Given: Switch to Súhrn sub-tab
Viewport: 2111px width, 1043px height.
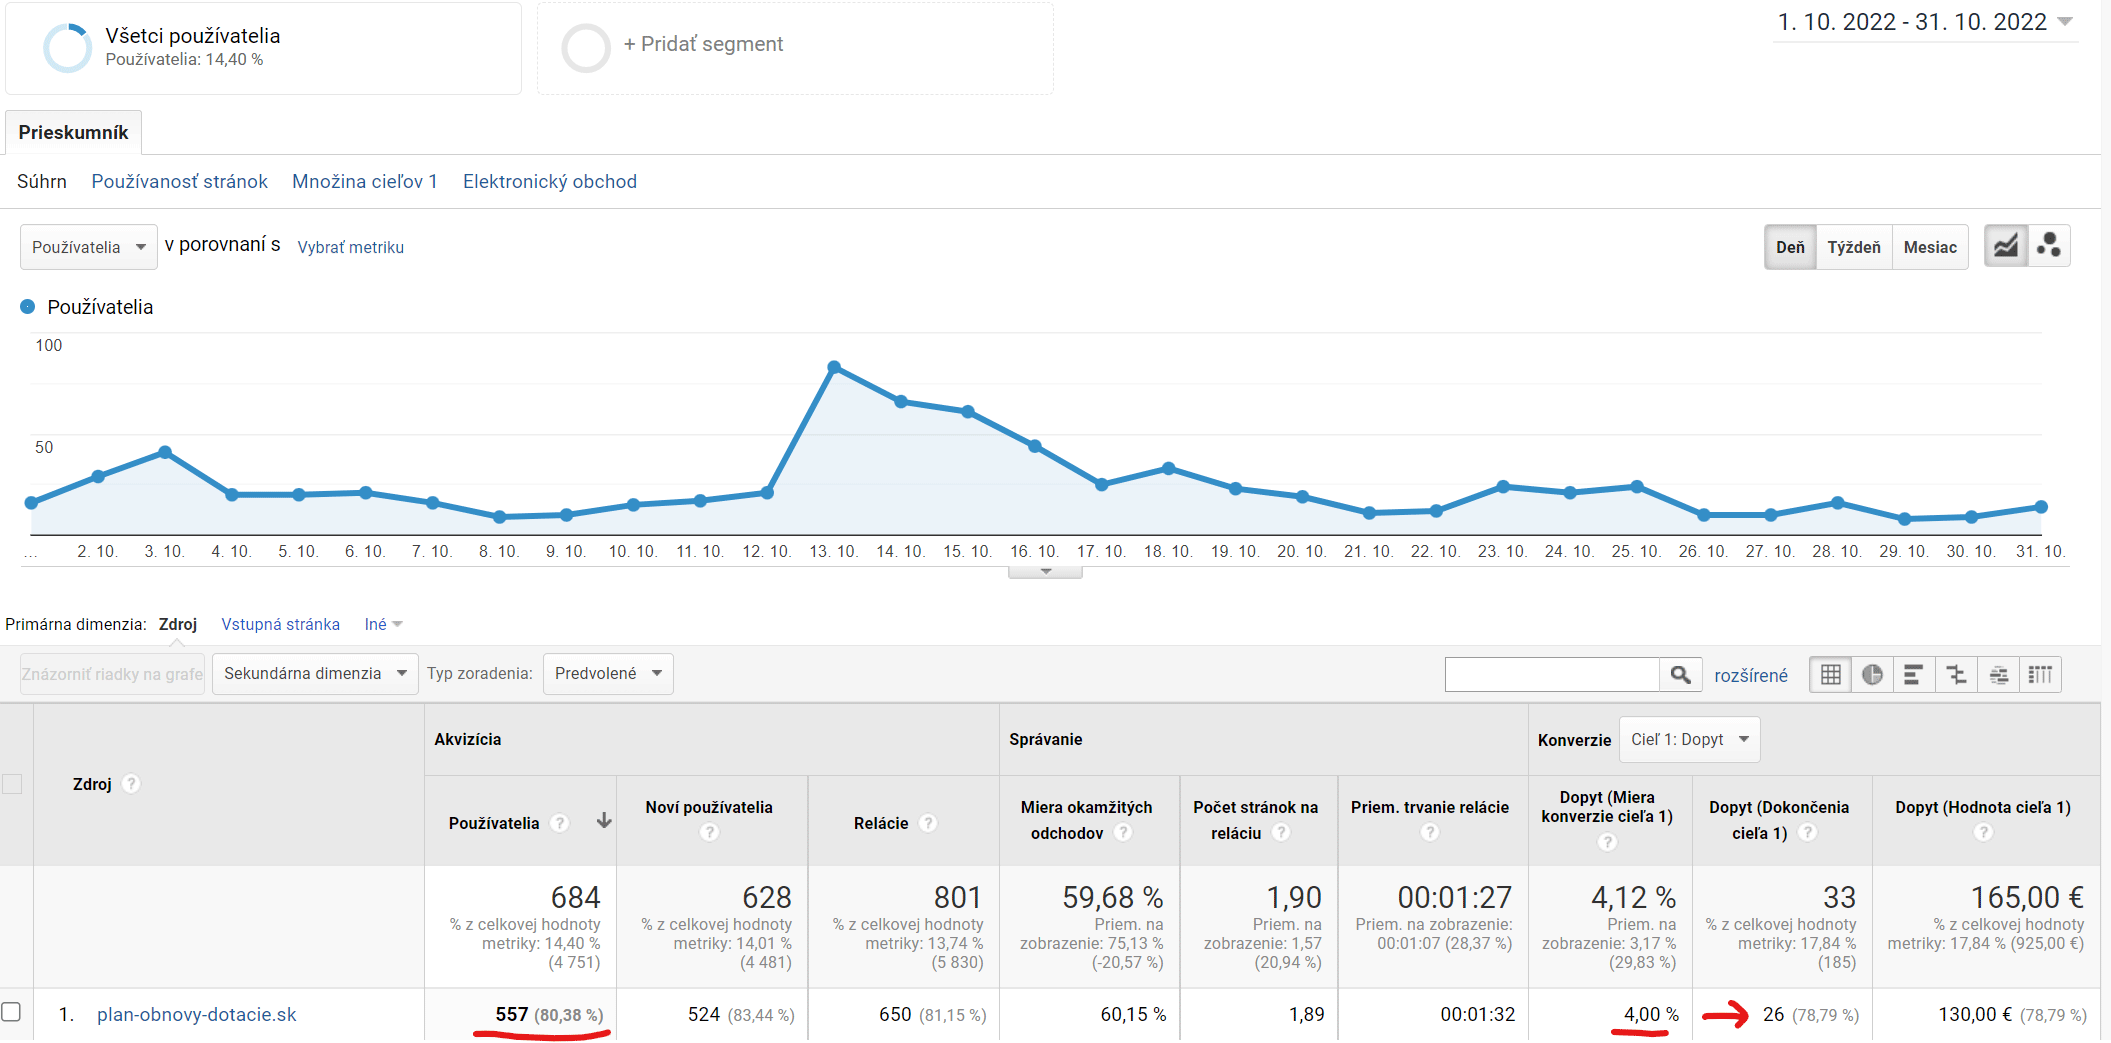Looking at the screenshot, I should coord(42,181).
